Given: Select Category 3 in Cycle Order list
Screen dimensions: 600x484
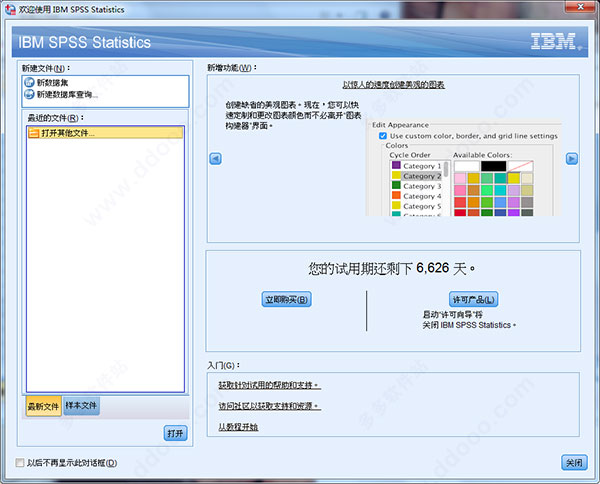Looking at the screenshot, I should coord(417,186).
